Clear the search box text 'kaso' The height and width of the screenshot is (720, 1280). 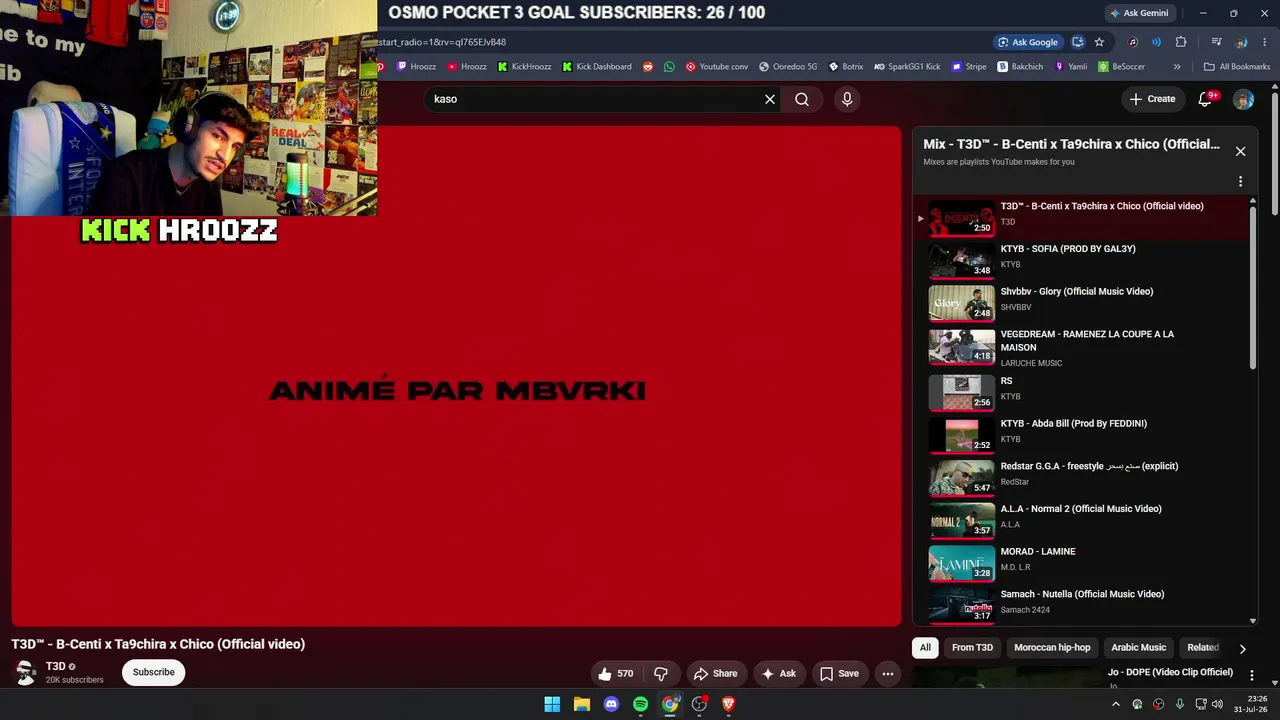click(770, 99)
